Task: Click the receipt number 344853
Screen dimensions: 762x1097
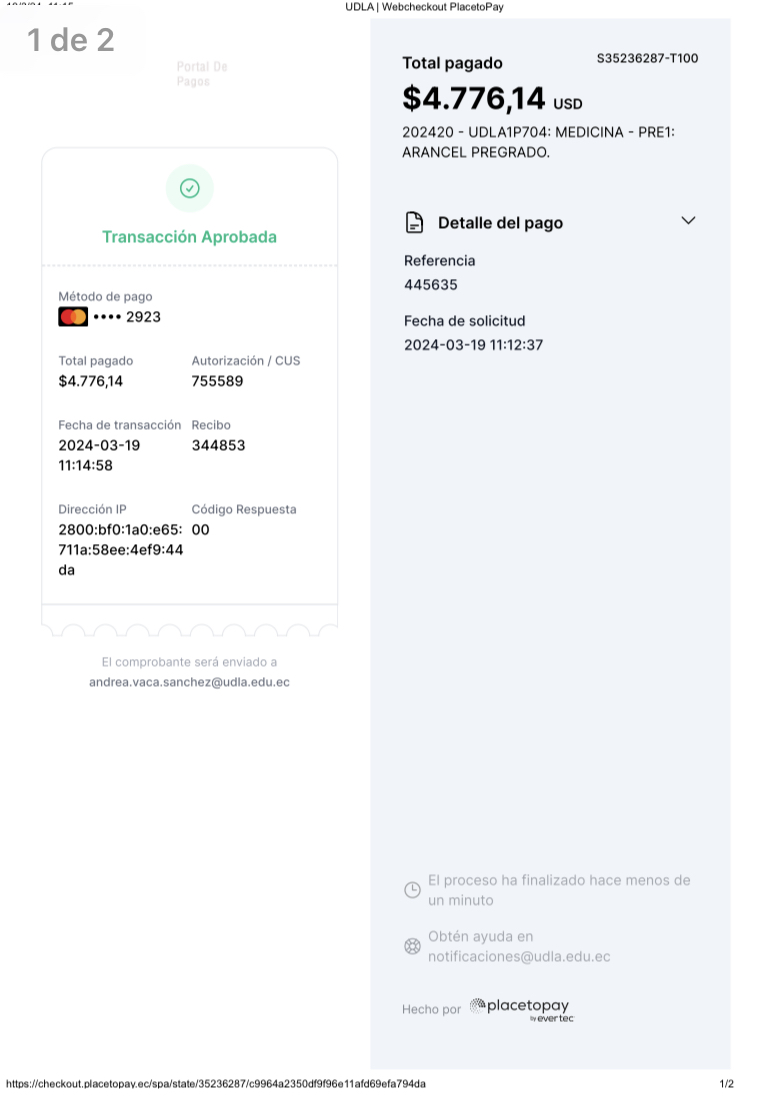Action: coord(218,445)
